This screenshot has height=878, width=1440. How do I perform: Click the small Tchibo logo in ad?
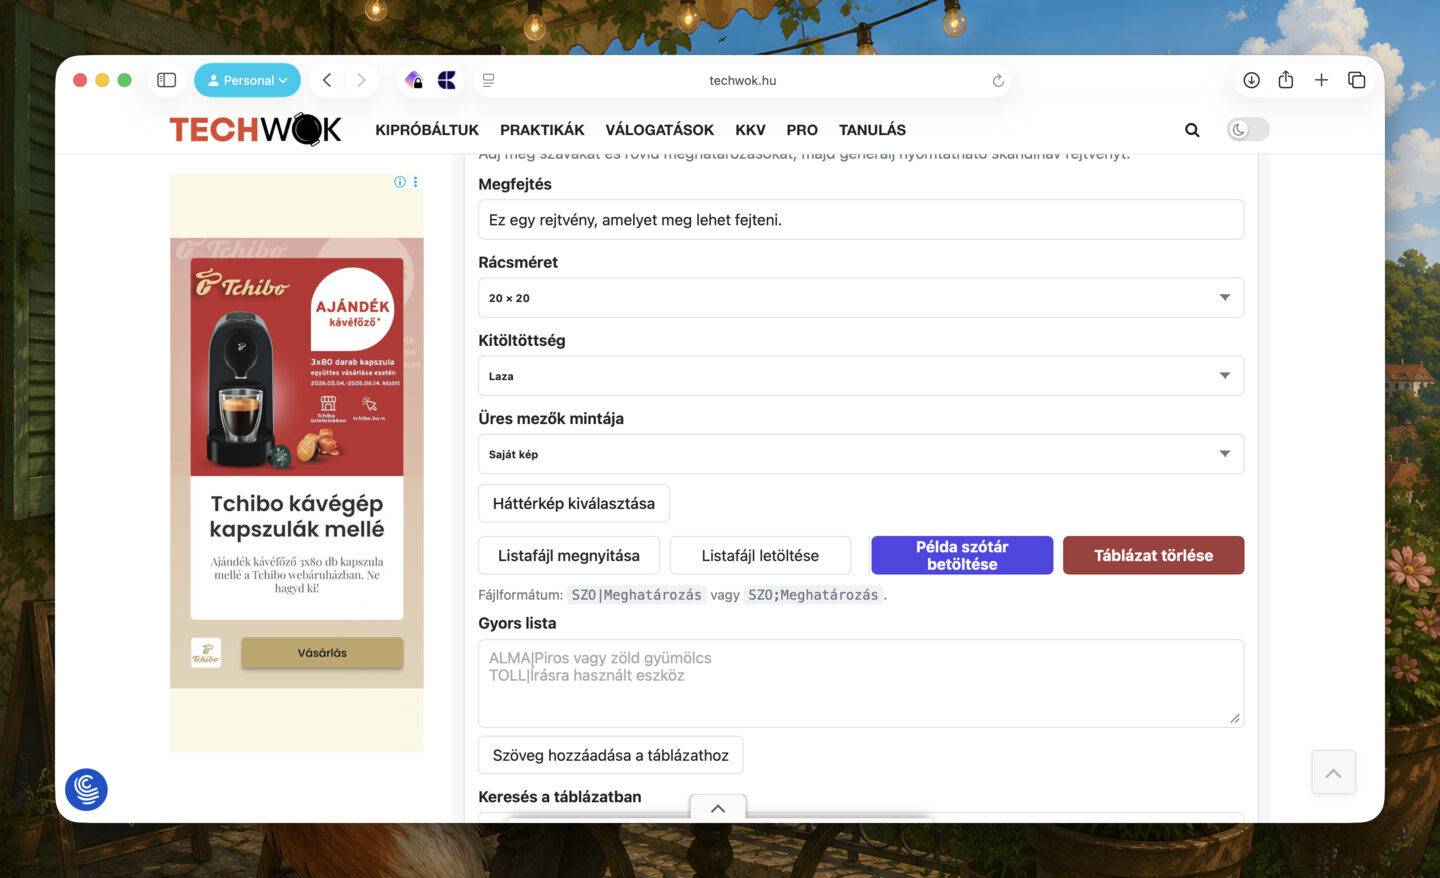206,653
